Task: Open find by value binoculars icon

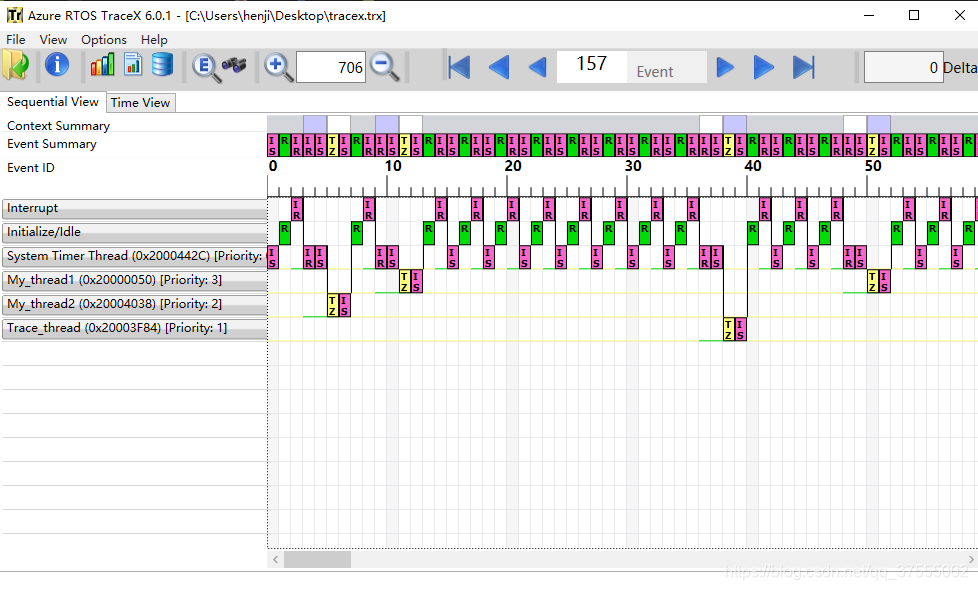Action: (x=234, y=65)
